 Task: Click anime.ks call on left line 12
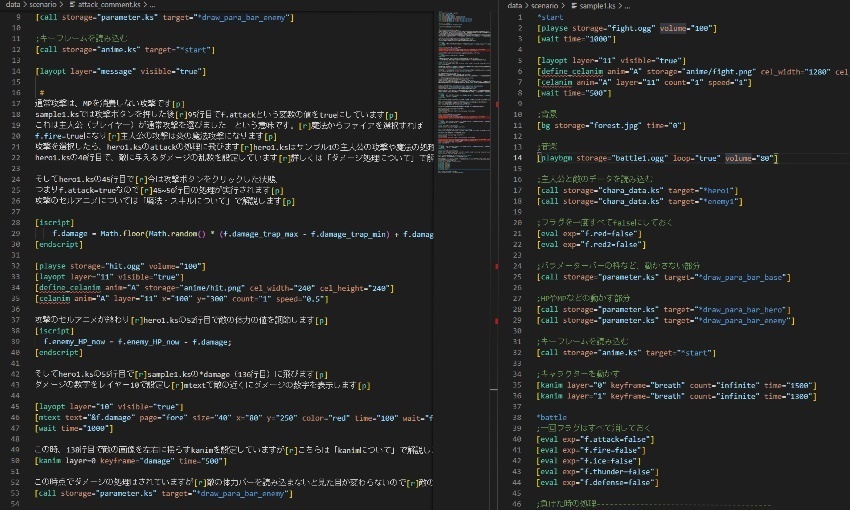click(x=125, y=49)
